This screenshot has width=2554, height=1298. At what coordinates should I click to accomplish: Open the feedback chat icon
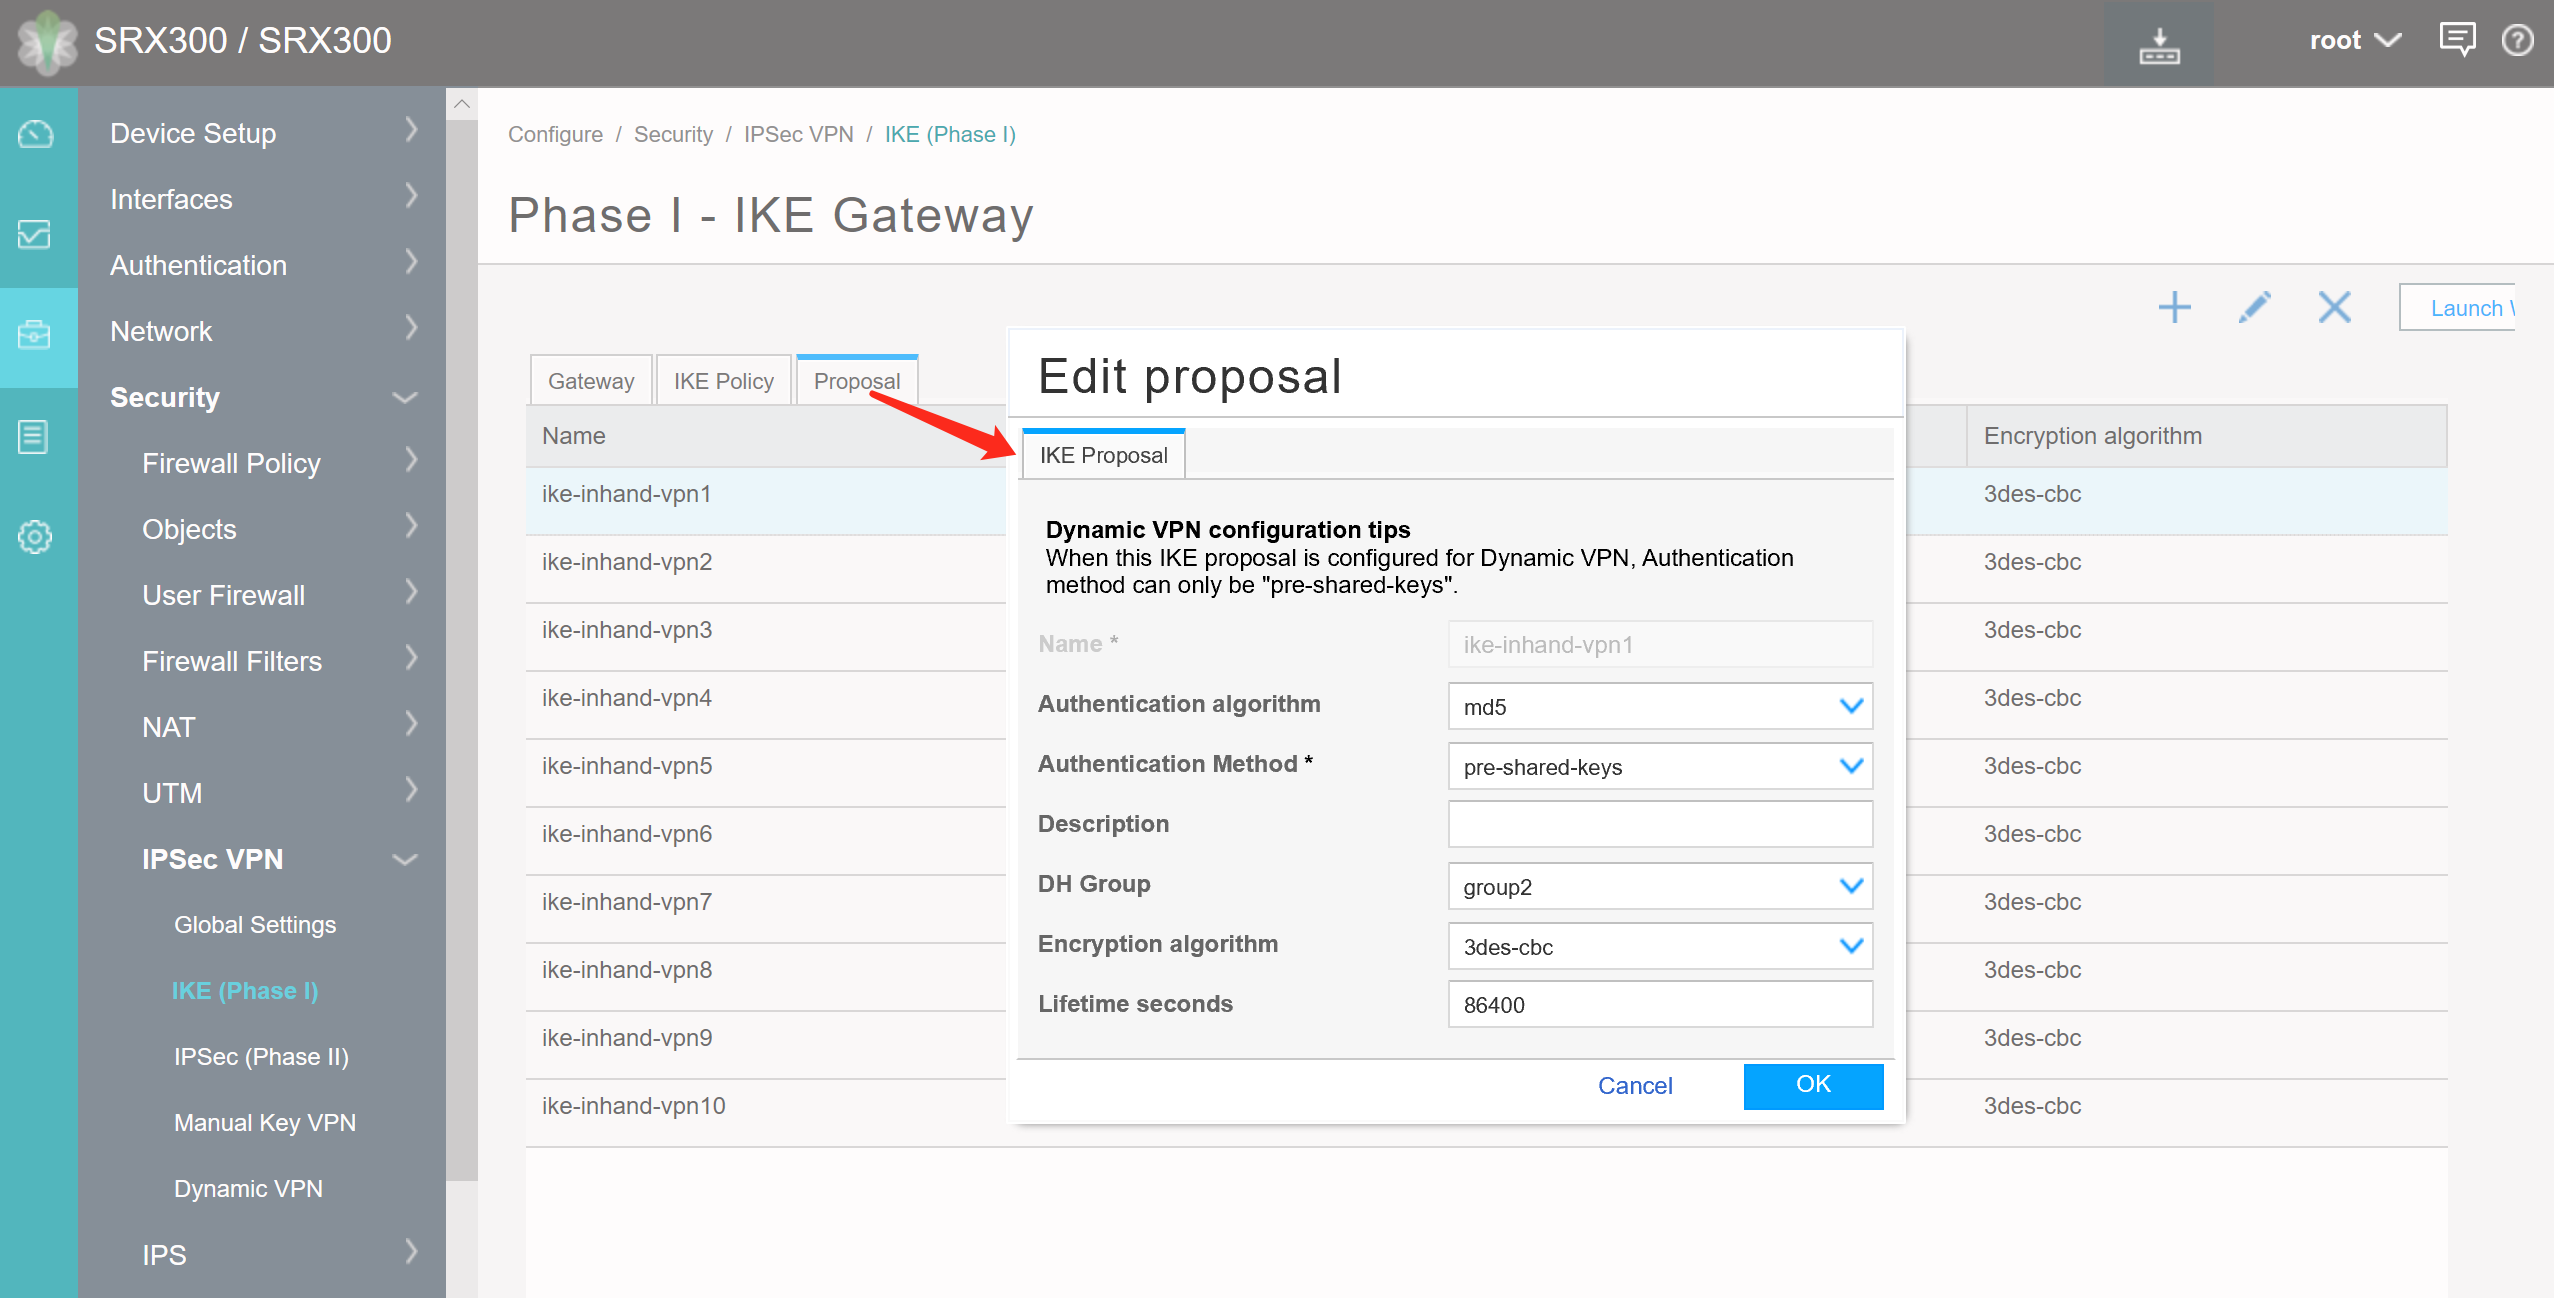coord(2456,40)
